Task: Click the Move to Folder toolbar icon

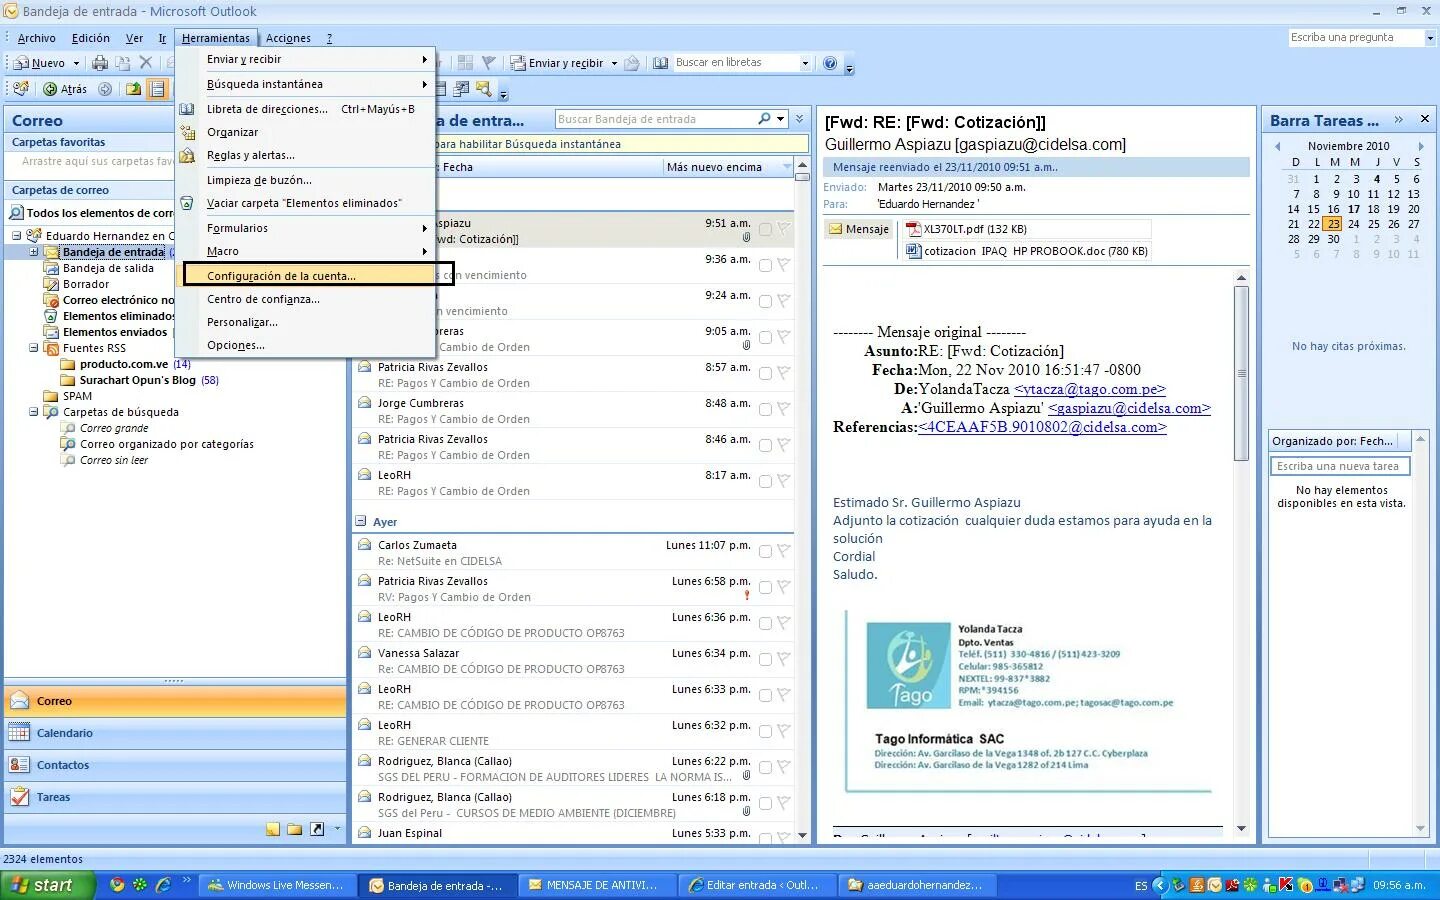Action: click(x=123, y=63)
